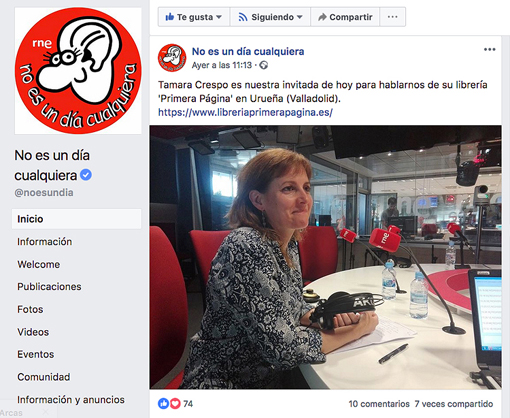Screen dimensions: 510x418
Task: Click the post's small page avatar
Action: [x=172, y=58]
